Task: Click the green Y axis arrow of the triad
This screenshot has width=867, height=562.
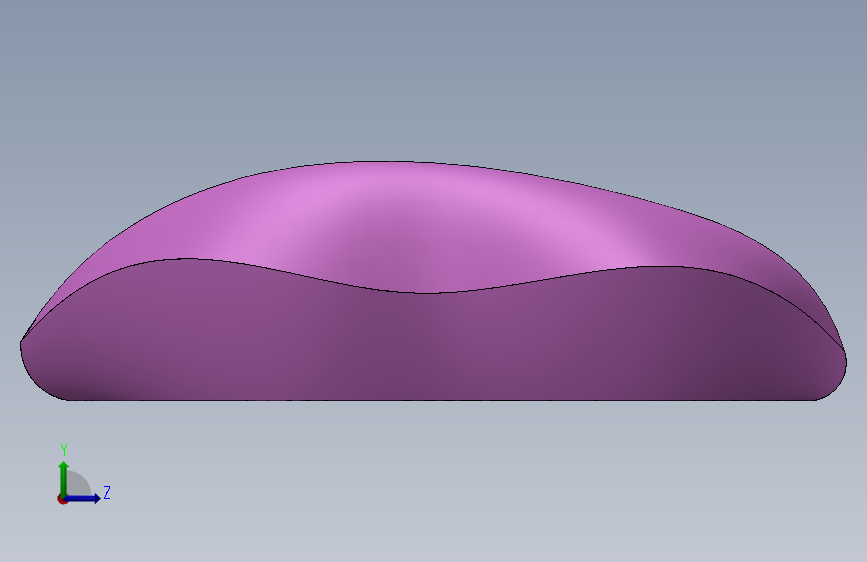Action: 64,478
